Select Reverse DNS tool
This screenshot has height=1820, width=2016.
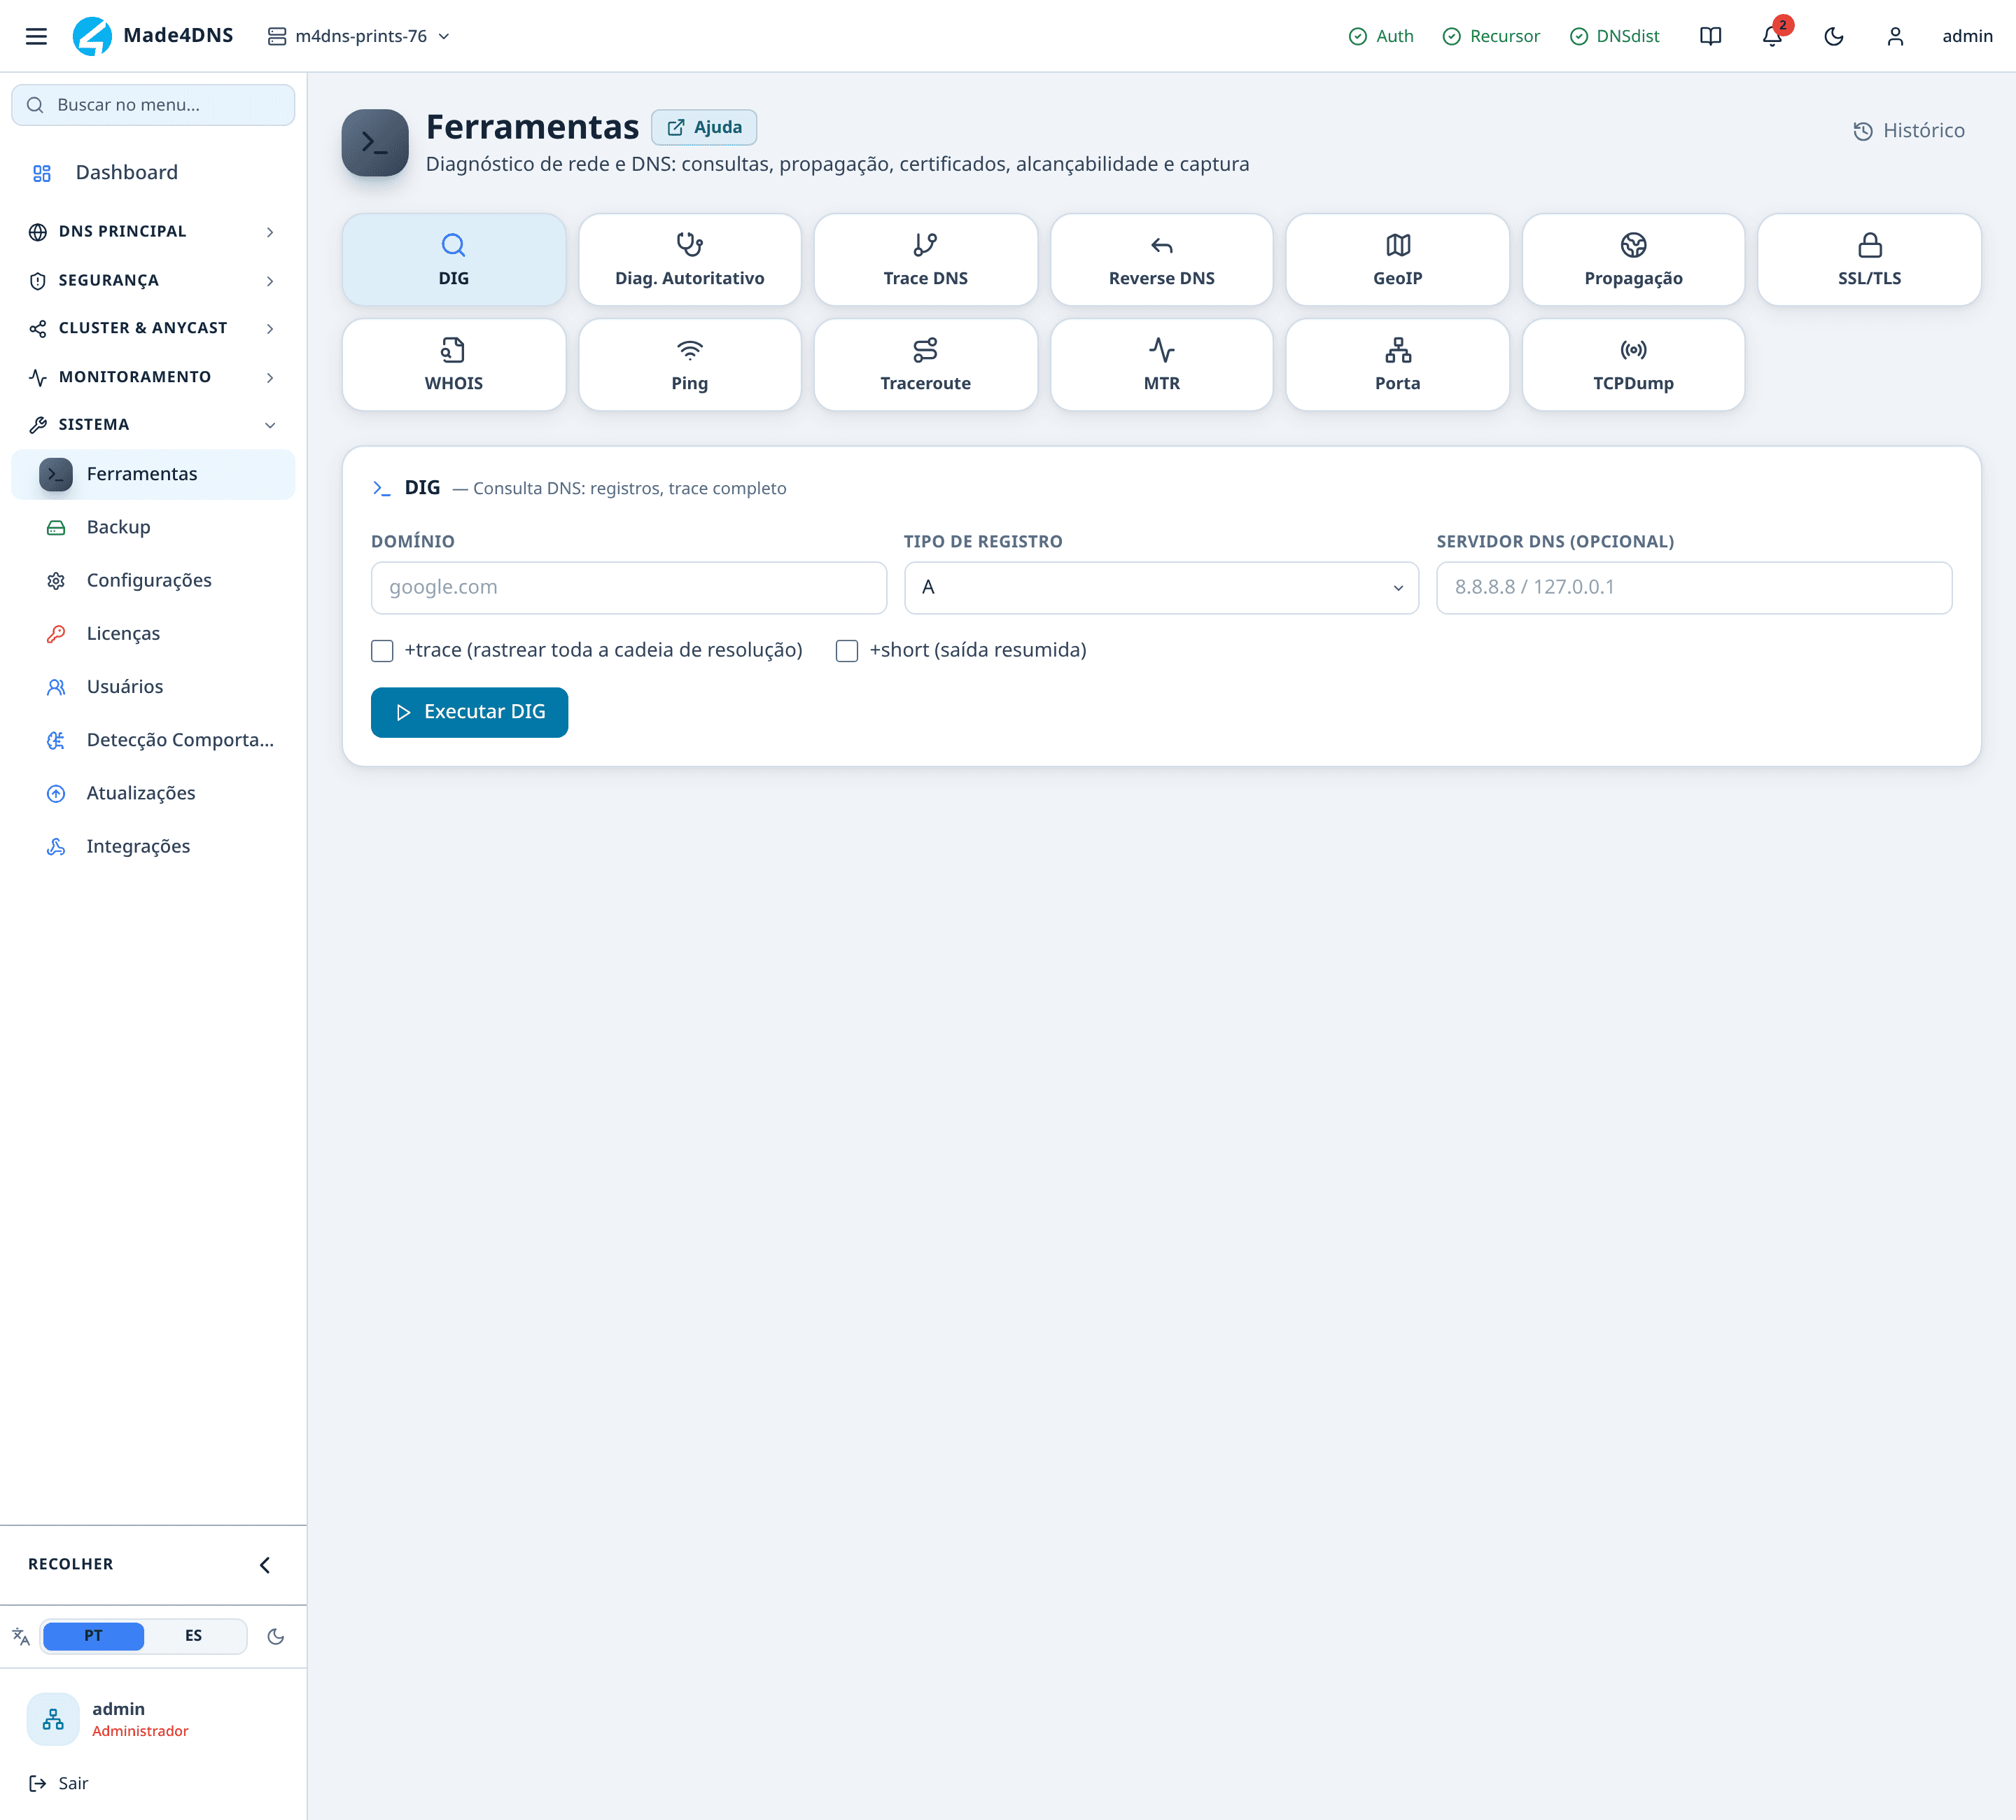click(x=1162, y=259)
